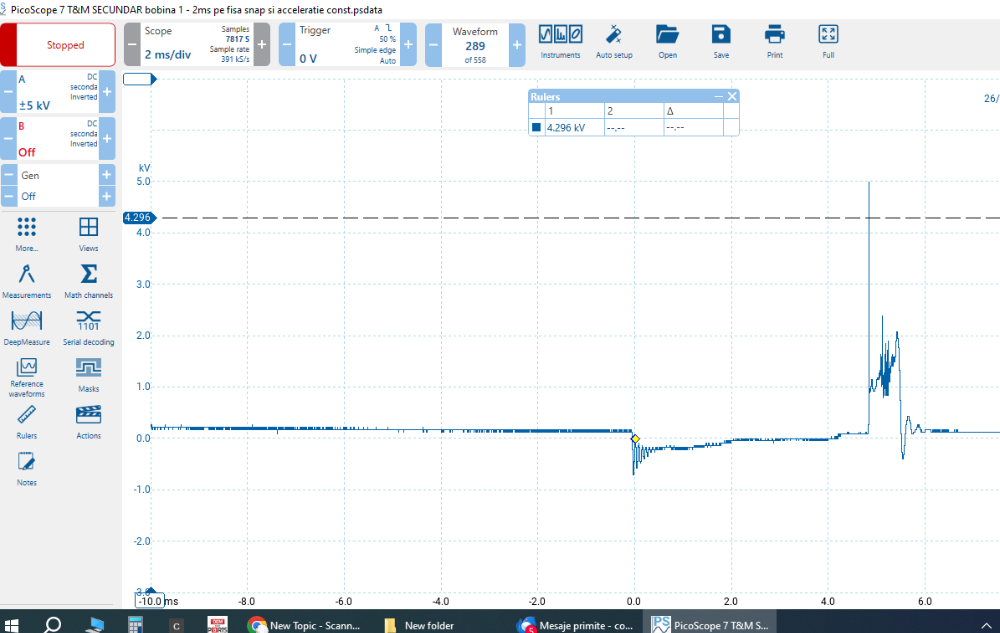Screen dimensions: 1000x633
Task: Open the Views layout menu
Action: tap(88, 233)
